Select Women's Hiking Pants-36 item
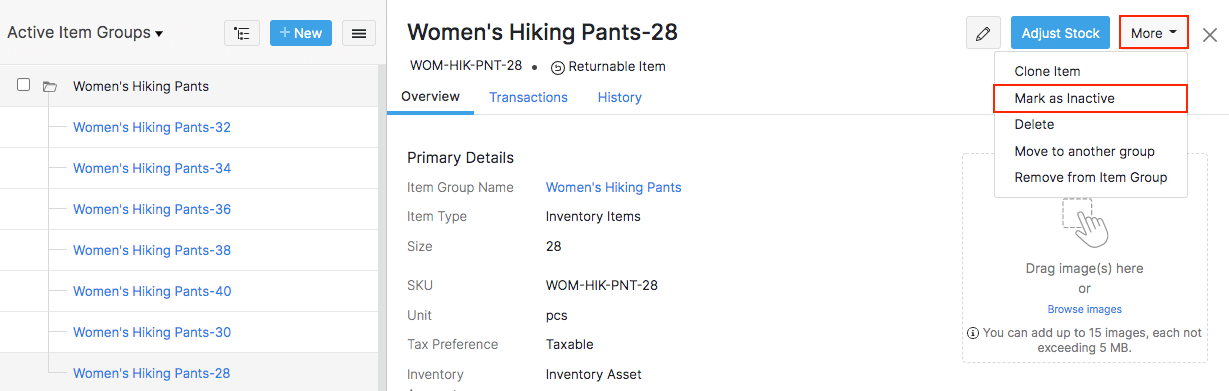Viewport: 1229px width, 391px height. pos(152,209)
